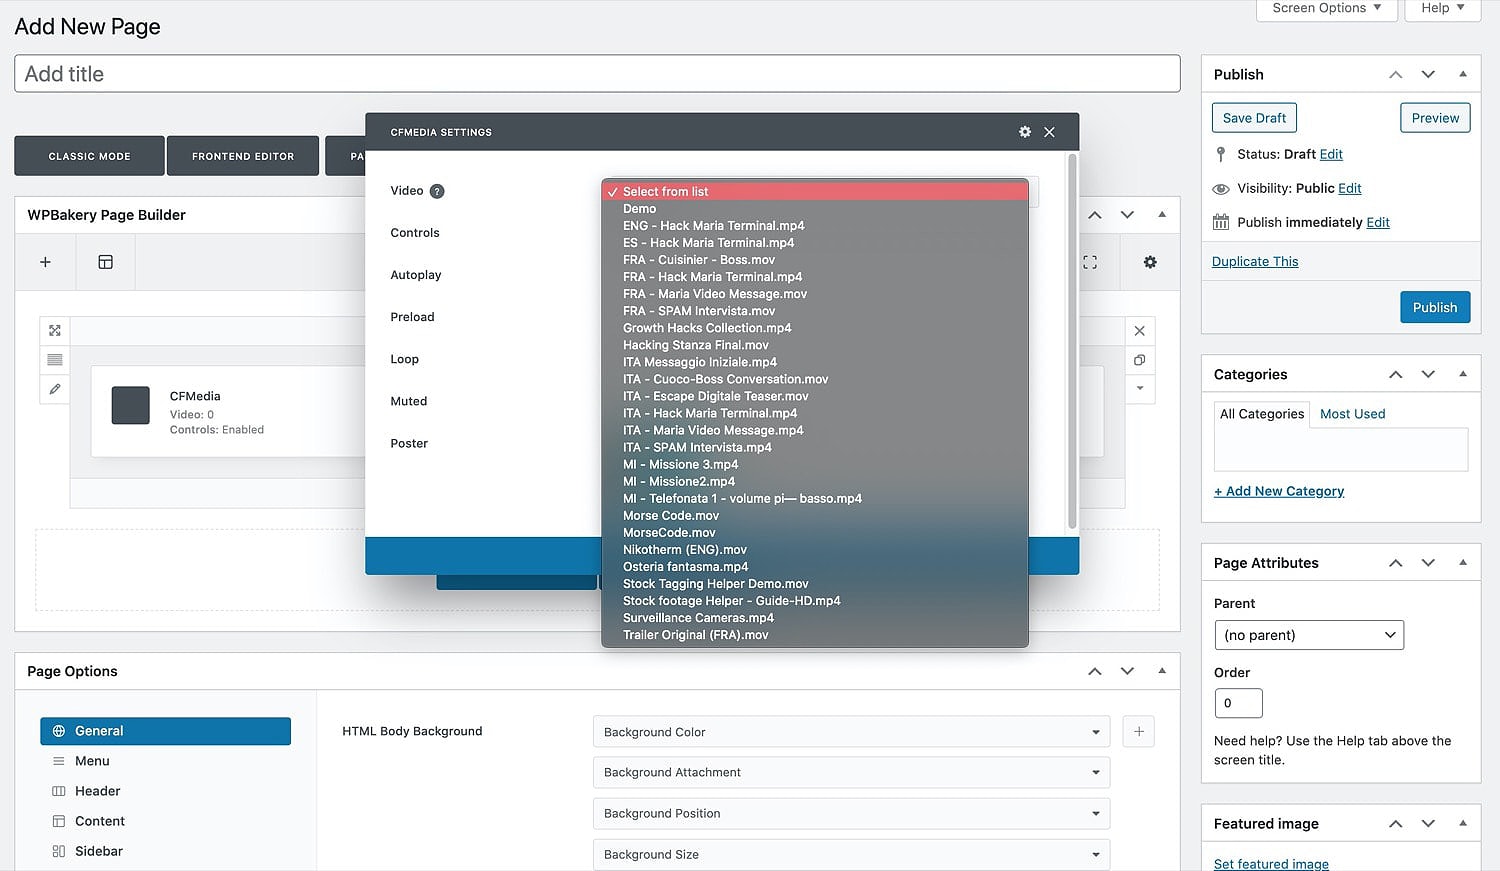Open the Parent page dropdown
The image size is (1500, 871).
point(1308,635)
